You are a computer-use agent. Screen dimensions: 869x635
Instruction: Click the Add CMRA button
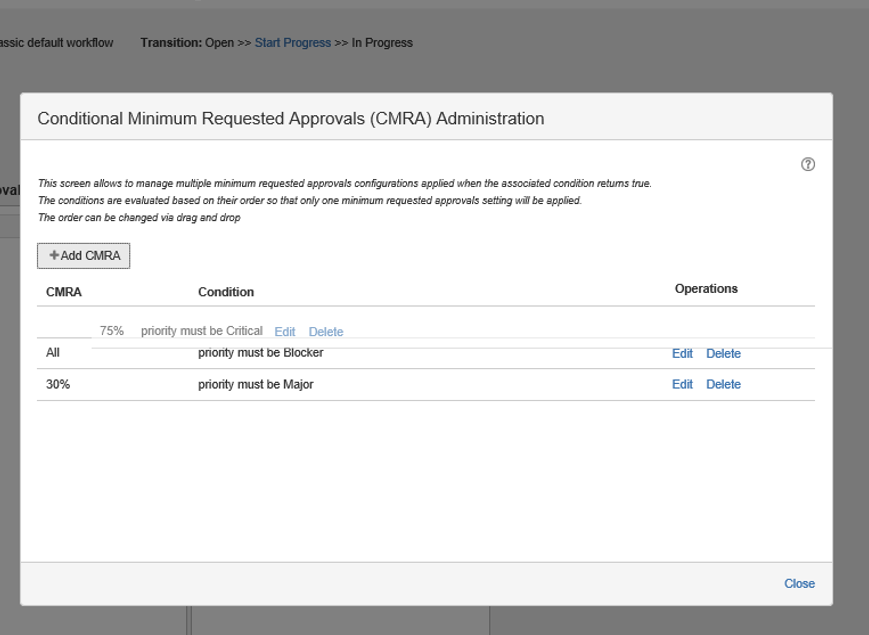(x=84, y=256)
